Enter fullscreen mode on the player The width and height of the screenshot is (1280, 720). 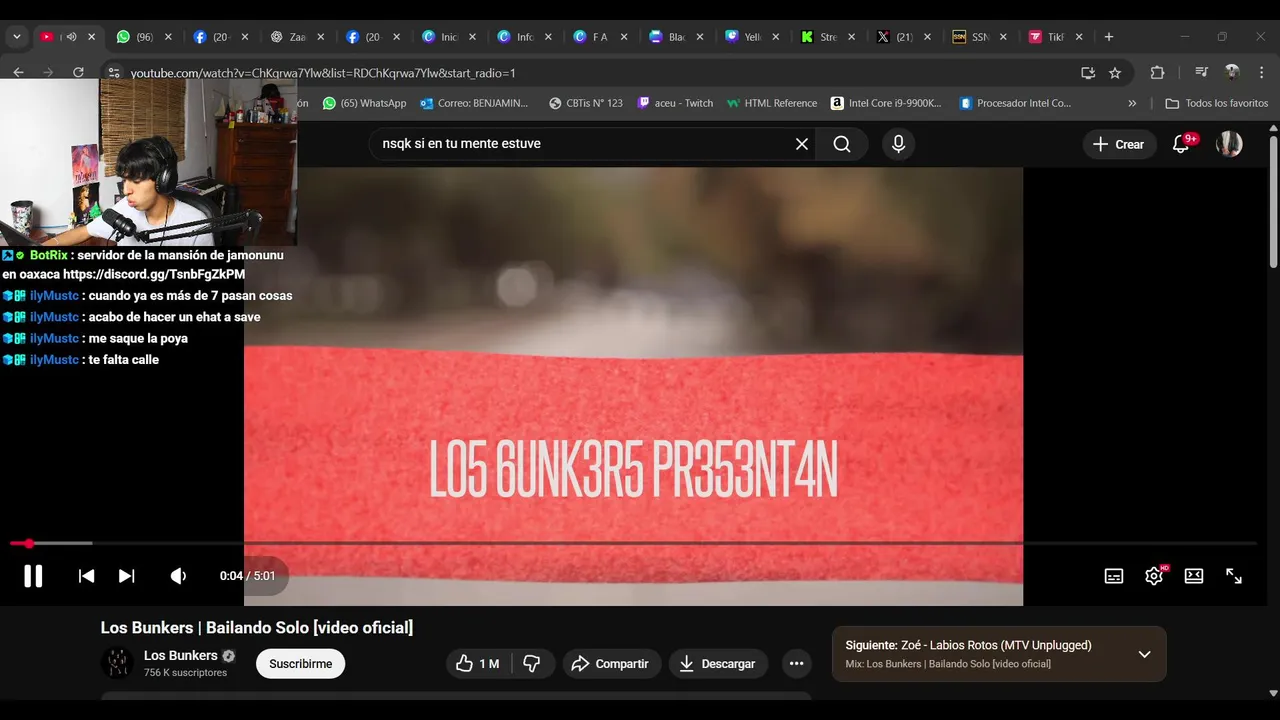[1234, 576]
